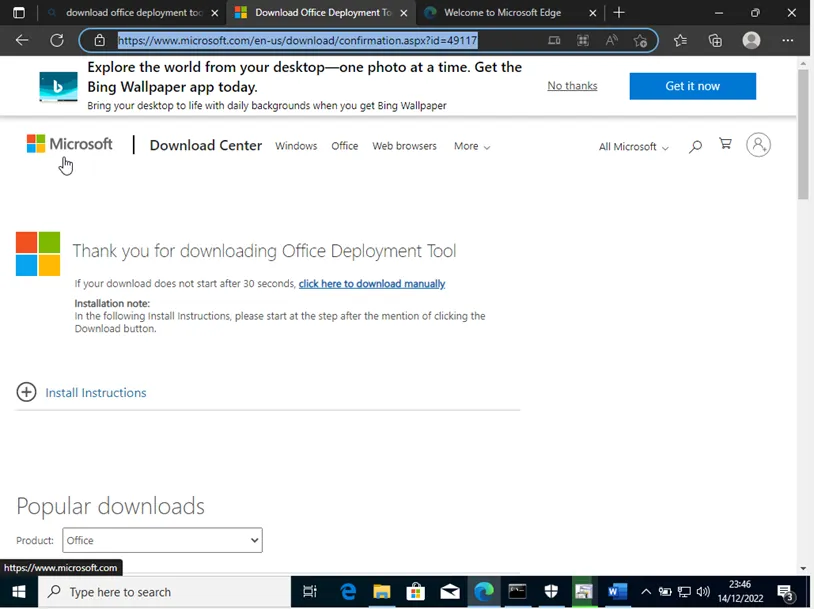Click the browser back arrow

pos(22,41)
